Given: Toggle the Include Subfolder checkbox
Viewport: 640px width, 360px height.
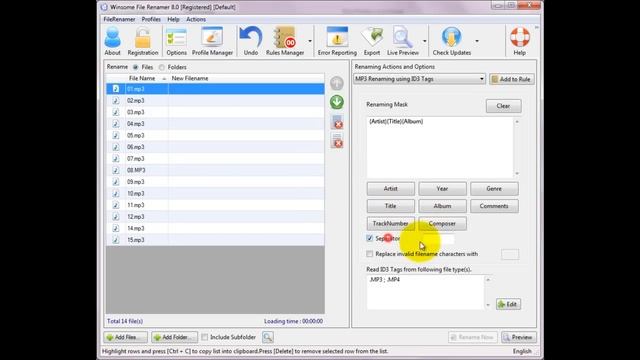Looking at the screenshot, I should point(204,337).
